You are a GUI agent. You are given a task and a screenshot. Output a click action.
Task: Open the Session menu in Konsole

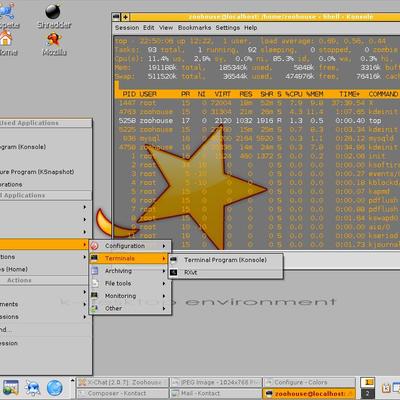pos(127,28)
